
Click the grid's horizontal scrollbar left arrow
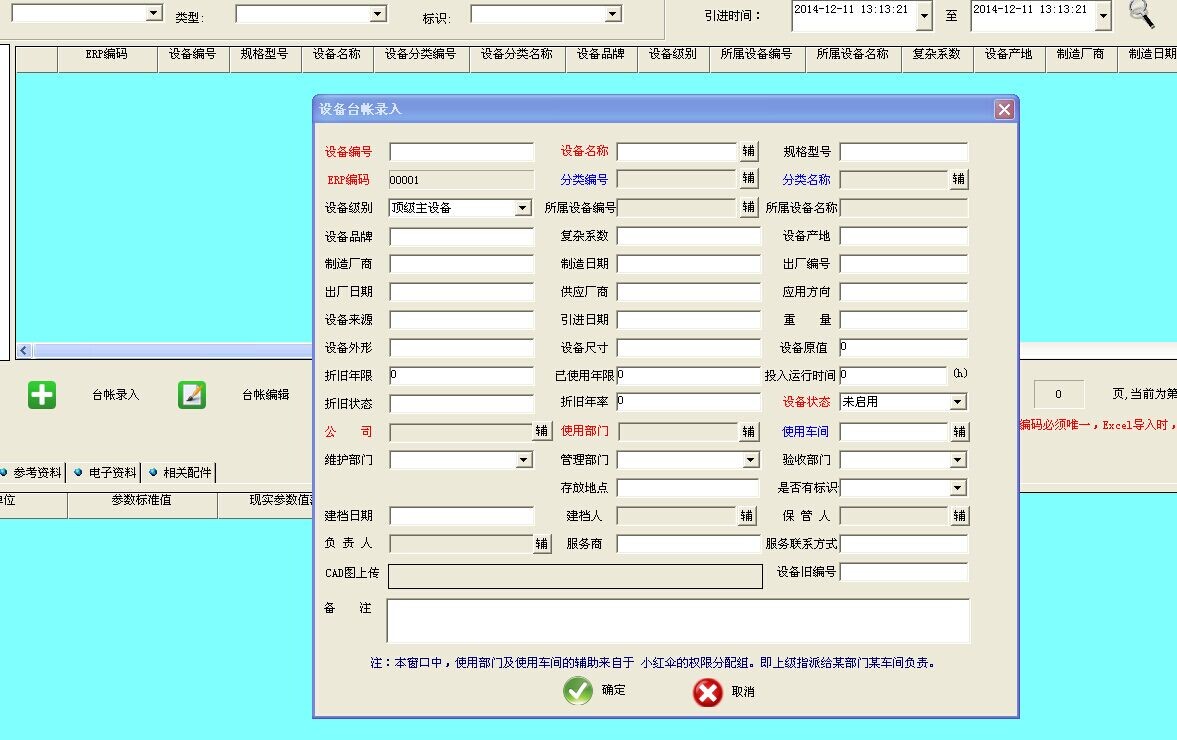(24, 350)
